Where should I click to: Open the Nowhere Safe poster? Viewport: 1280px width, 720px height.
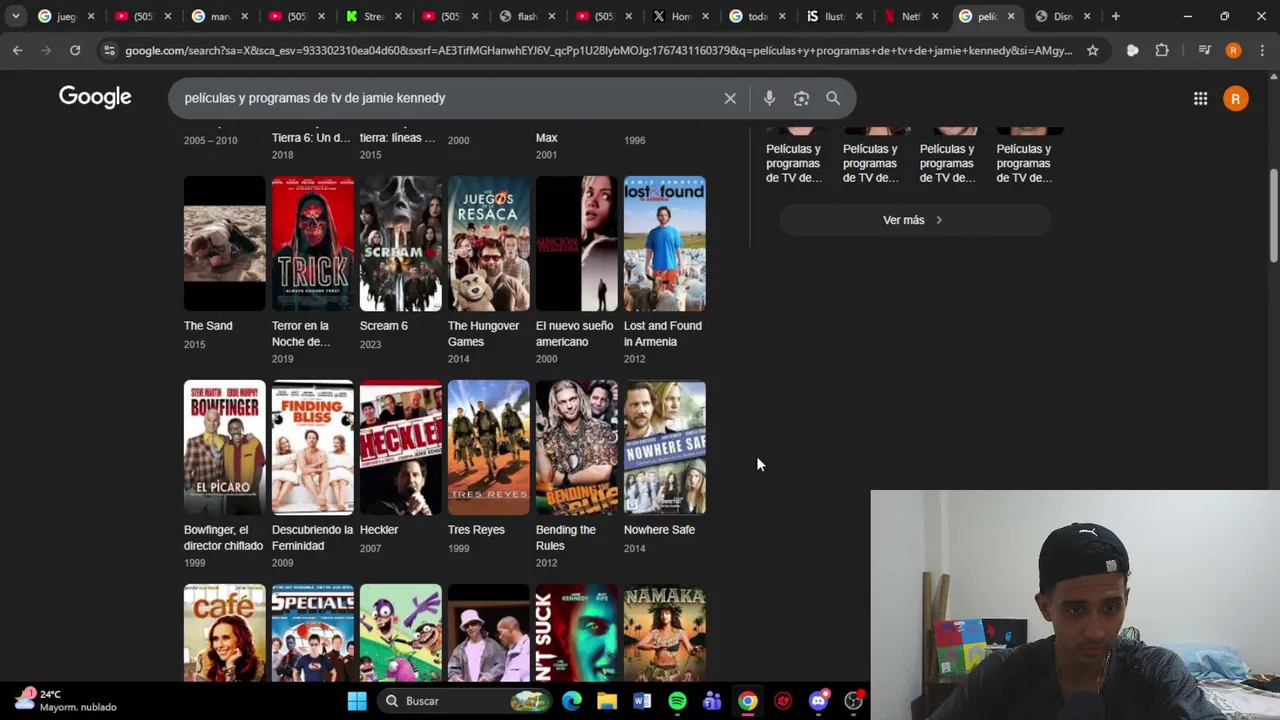665,448
